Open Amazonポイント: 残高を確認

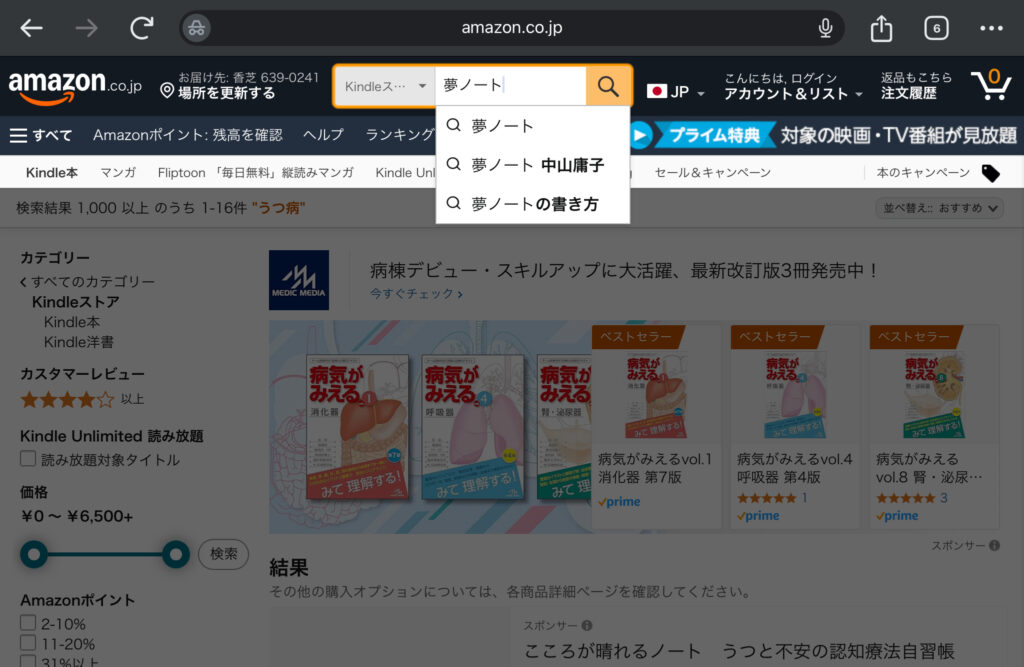coord(187,135)
